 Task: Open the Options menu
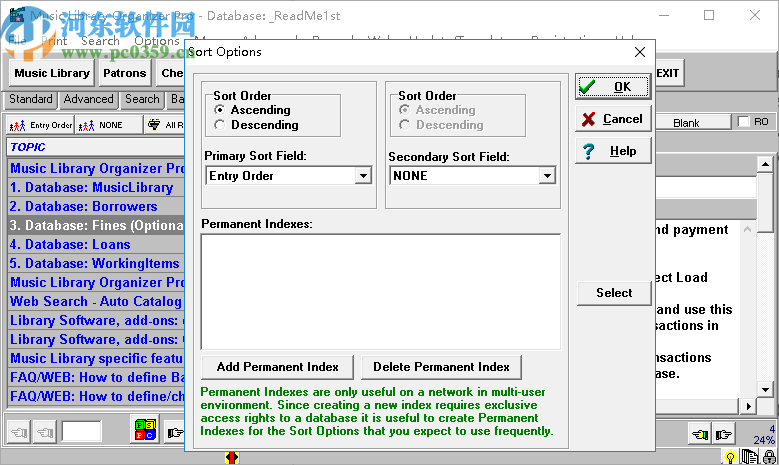coord(156,41)
